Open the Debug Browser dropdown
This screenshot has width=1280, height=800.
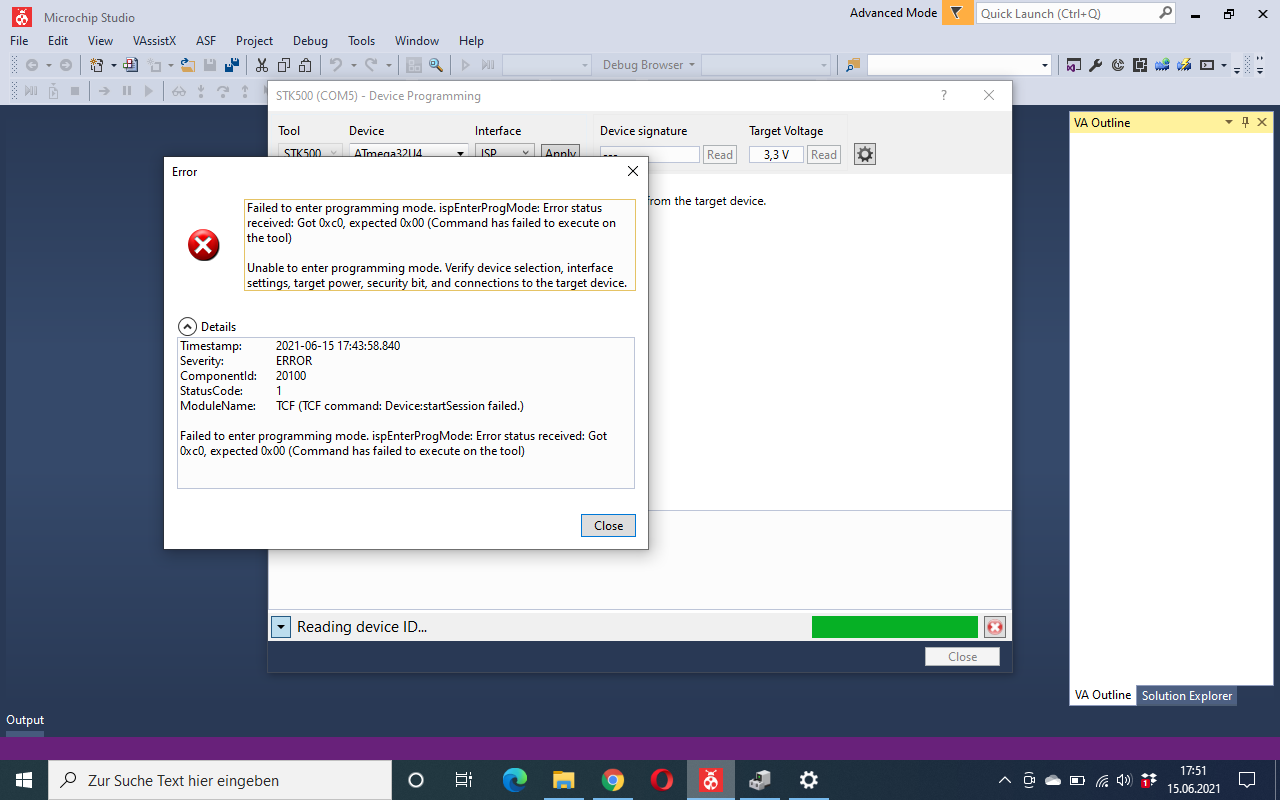647,65
